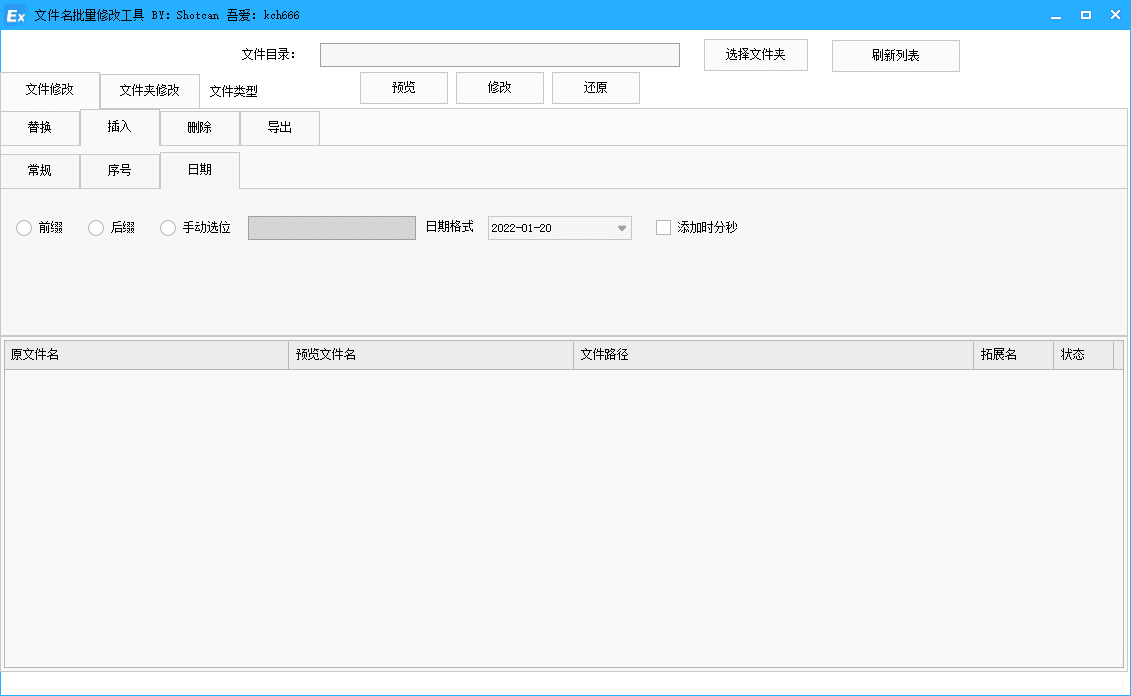Focus the 文件目录 input field
The image size is (1131, 696).
500,55
